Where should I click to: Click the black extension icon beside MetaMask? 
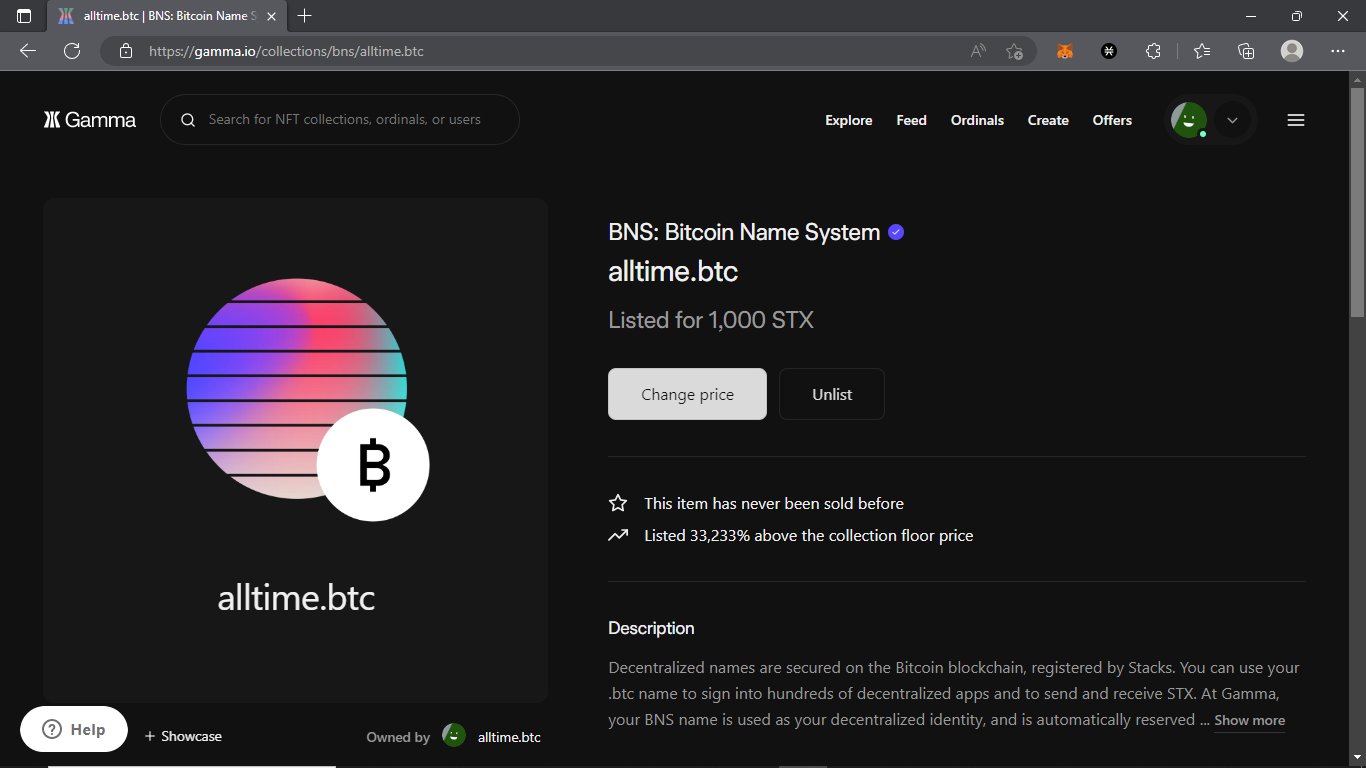pos(1108,50)
